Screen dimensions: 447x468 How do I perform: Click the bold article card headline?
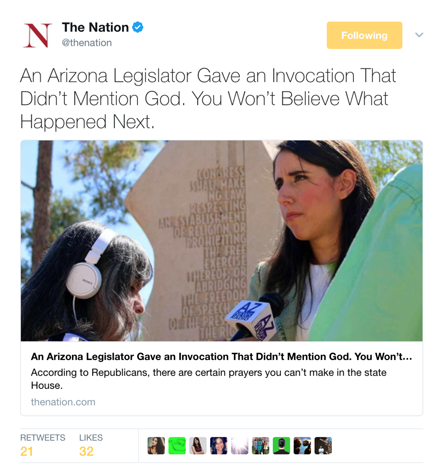221,357
